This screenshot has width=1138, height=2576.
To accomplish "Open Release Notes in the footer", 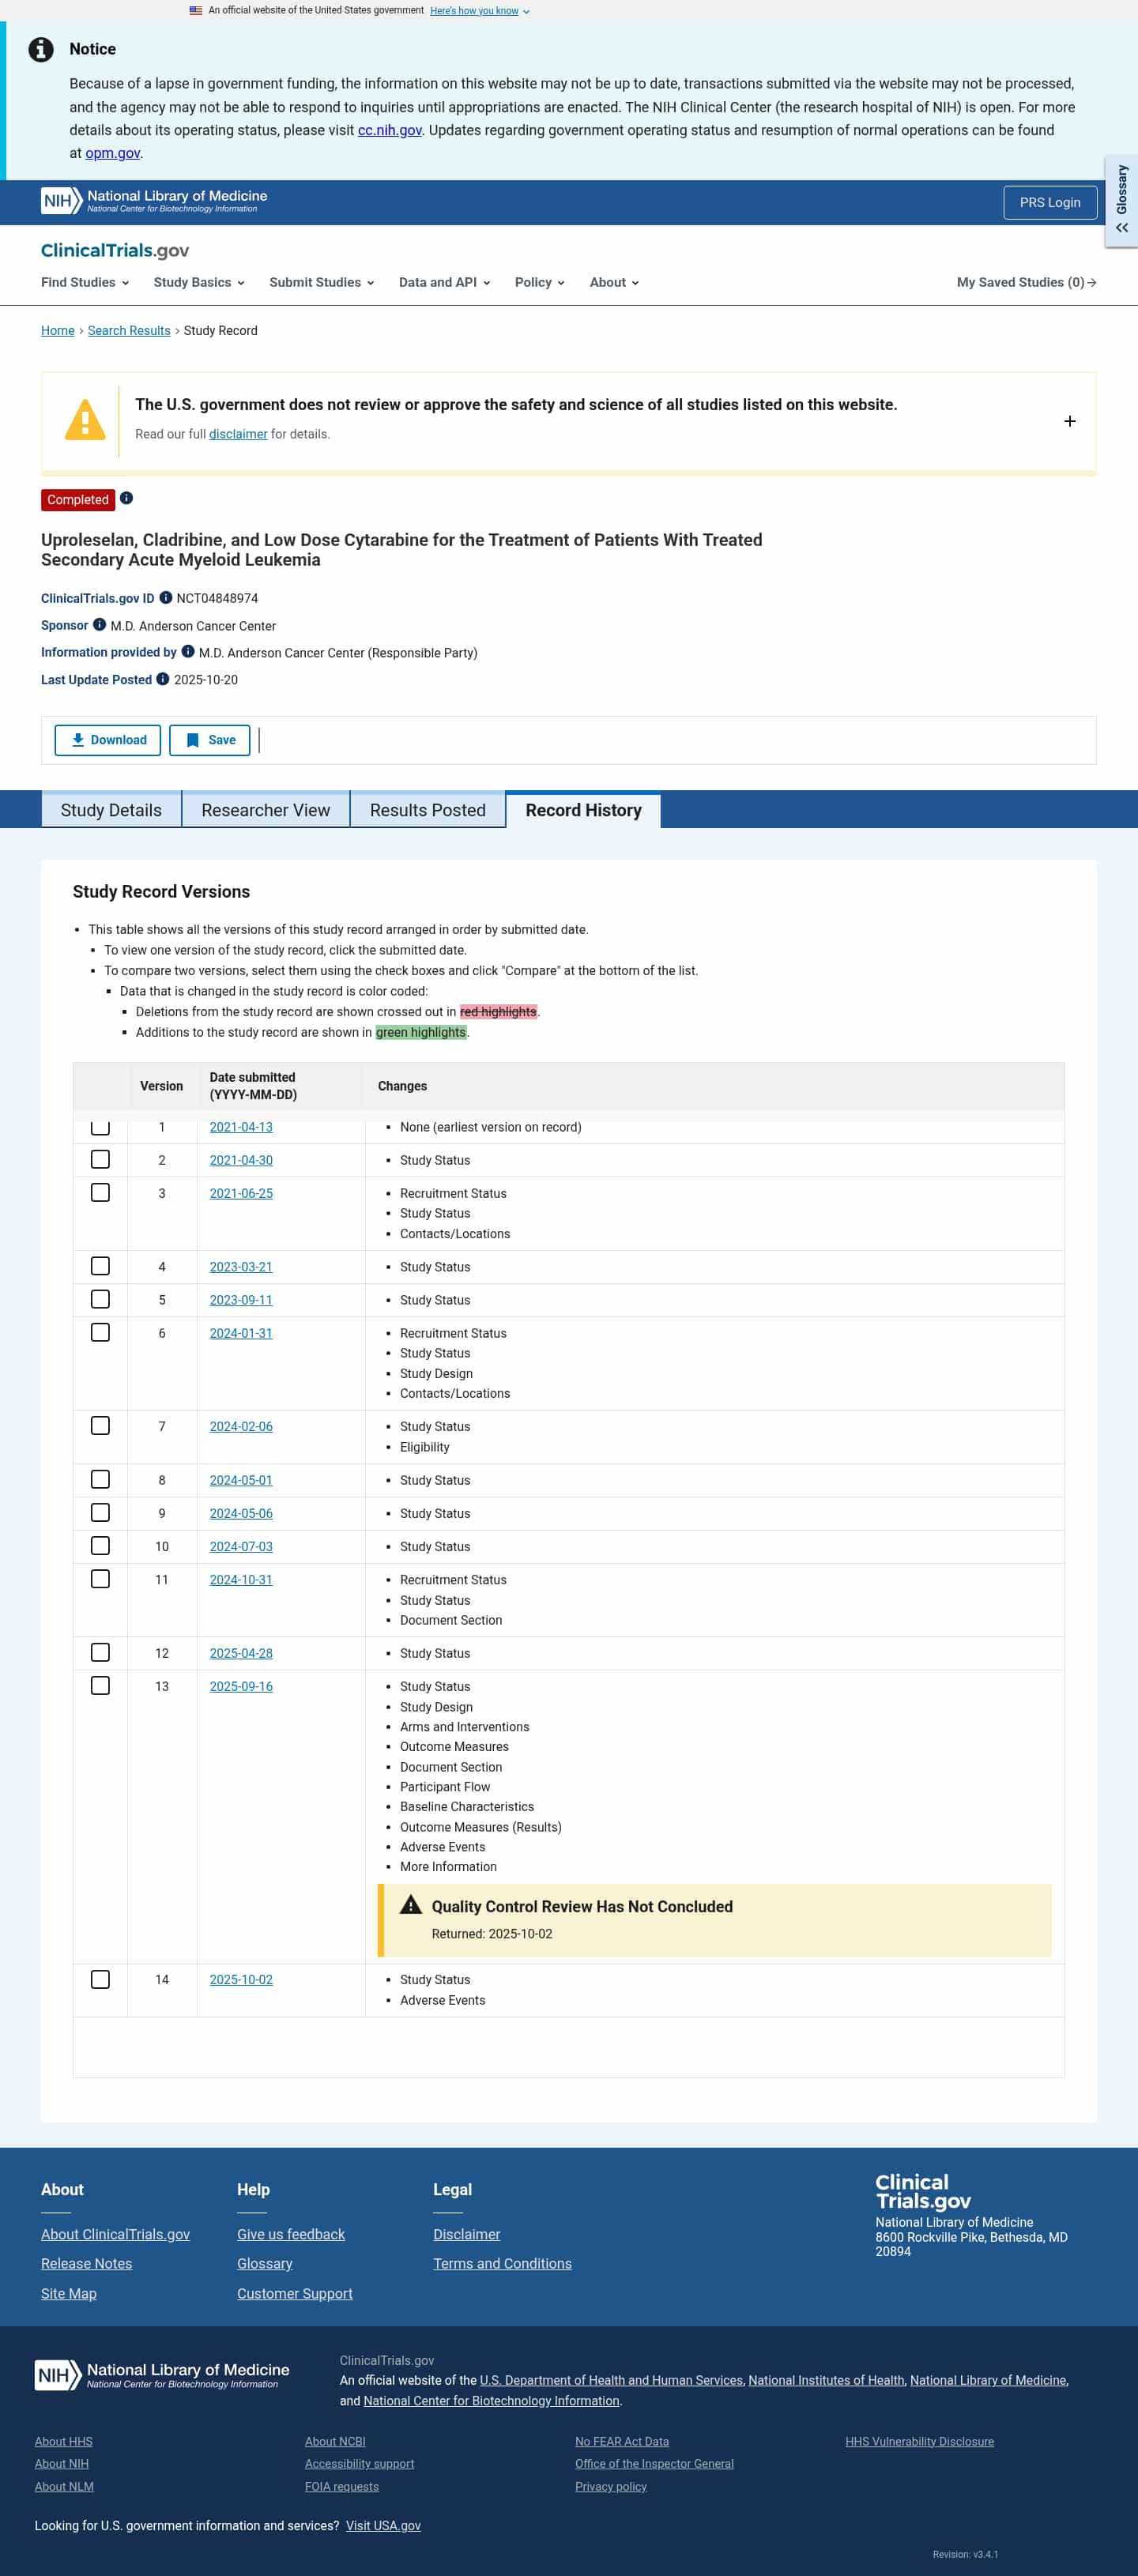I will (x=87, y=2264).
